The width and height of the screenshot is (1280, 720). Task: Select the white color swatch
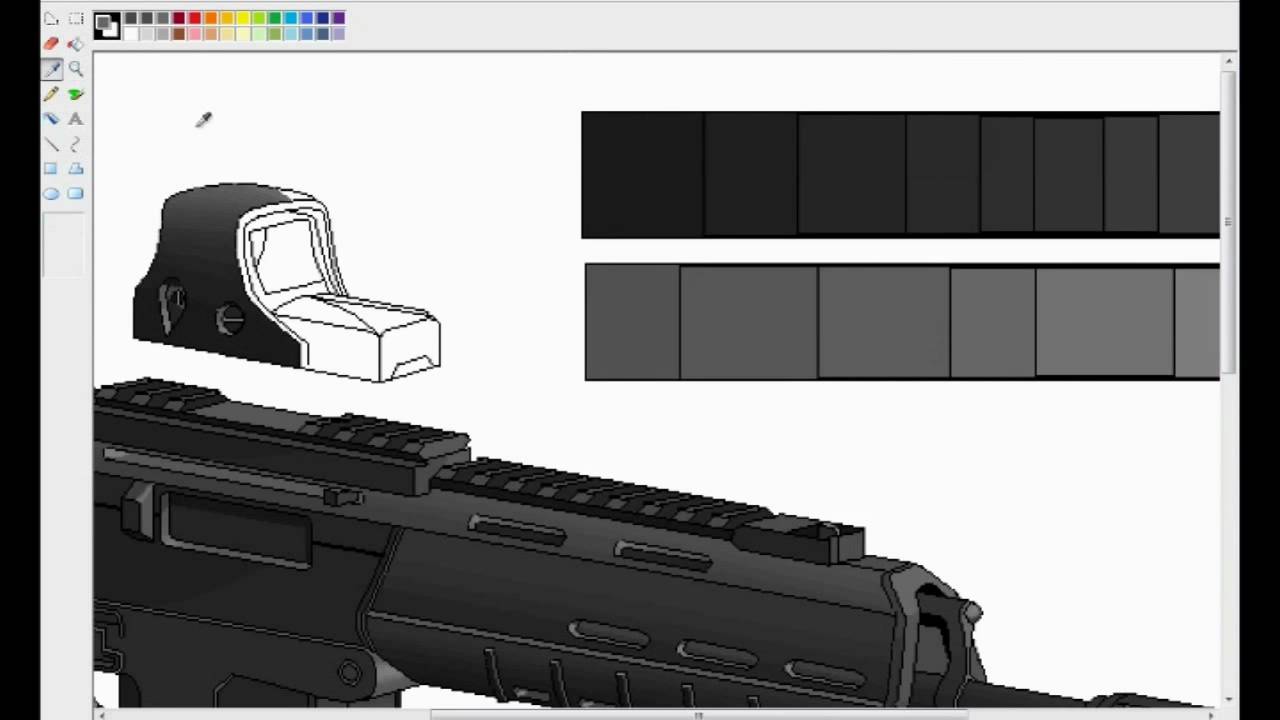(x=131, y=34)
